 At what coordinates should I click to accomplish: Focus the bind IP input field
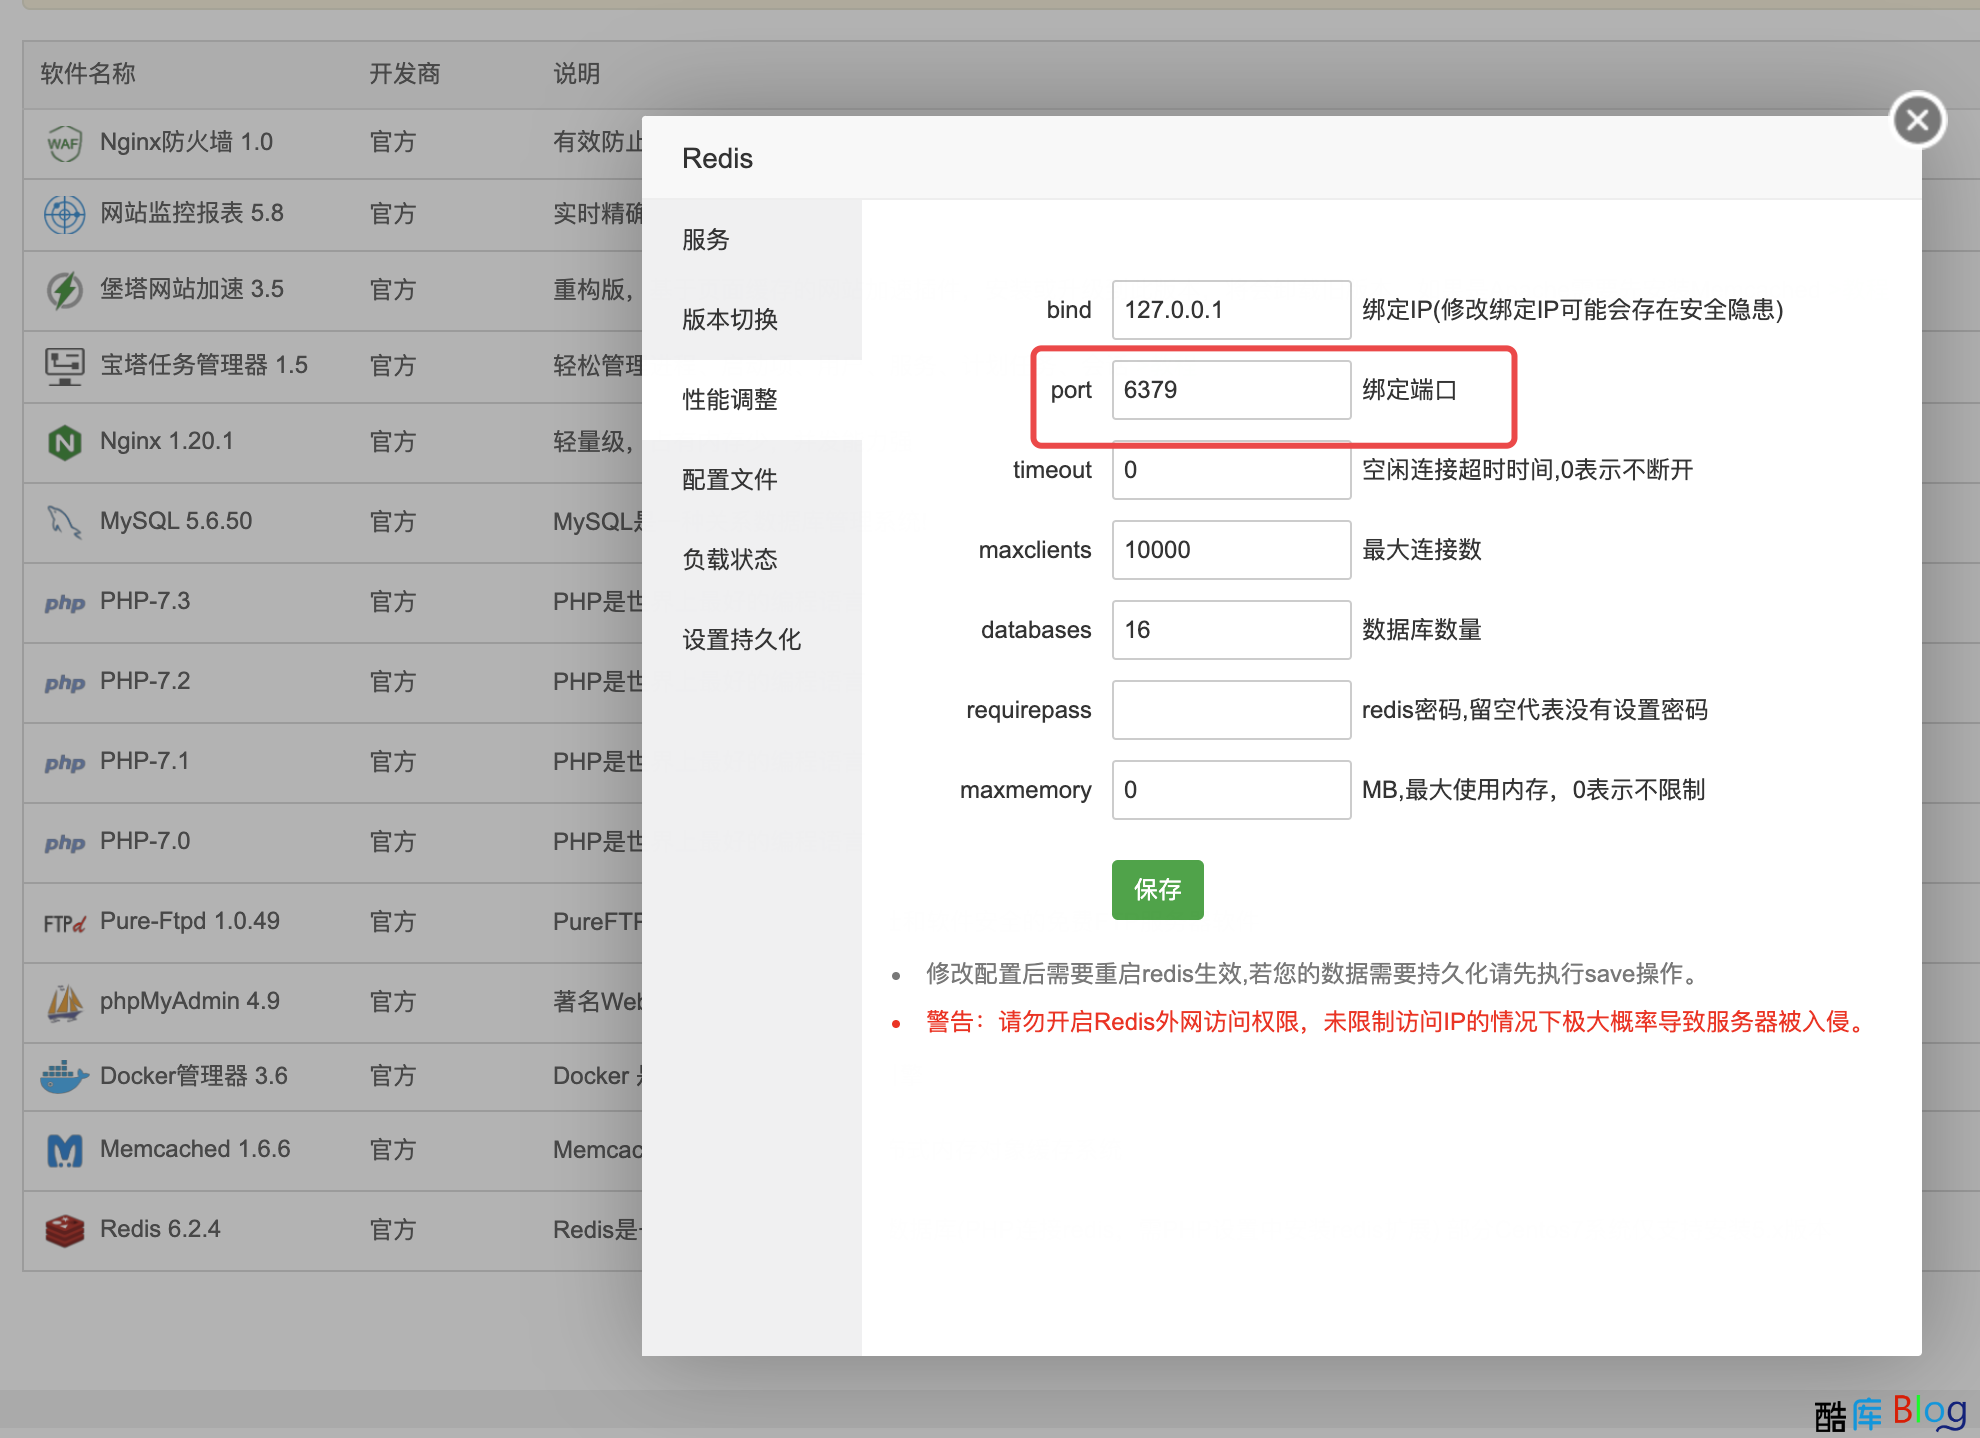coord(1231,310)
